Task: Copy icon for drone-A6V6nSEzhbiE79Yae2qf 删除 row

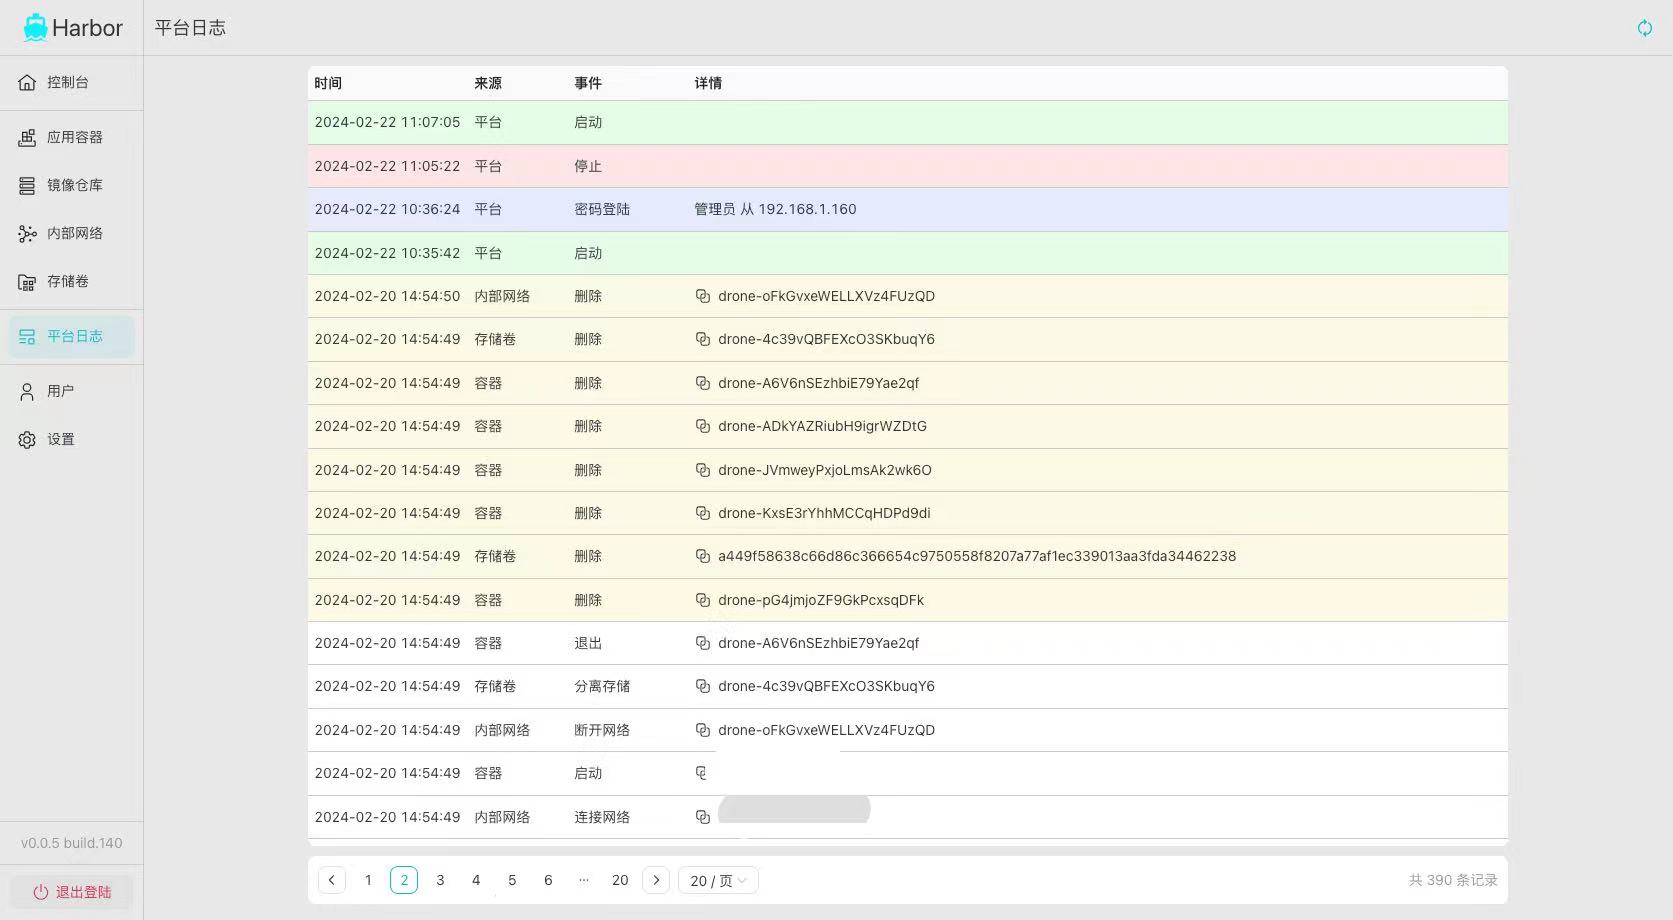Action: (703, 383)
